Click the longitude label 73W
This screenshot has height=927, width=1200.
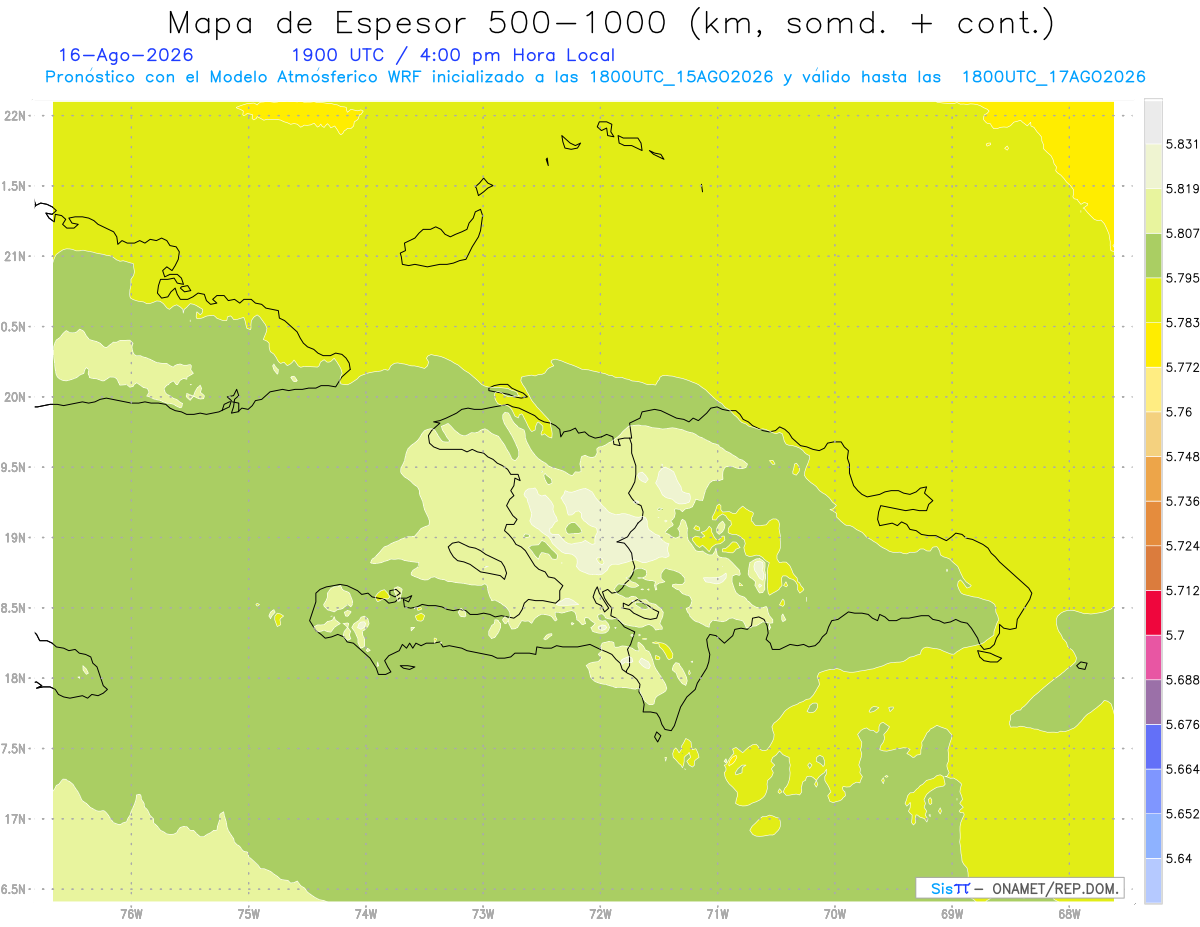(483, 913)
